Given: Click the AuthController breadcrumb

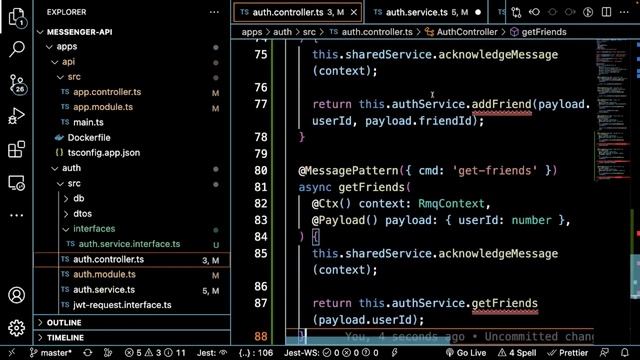Looking at the screenshot, I should click(x=467, y=32).
